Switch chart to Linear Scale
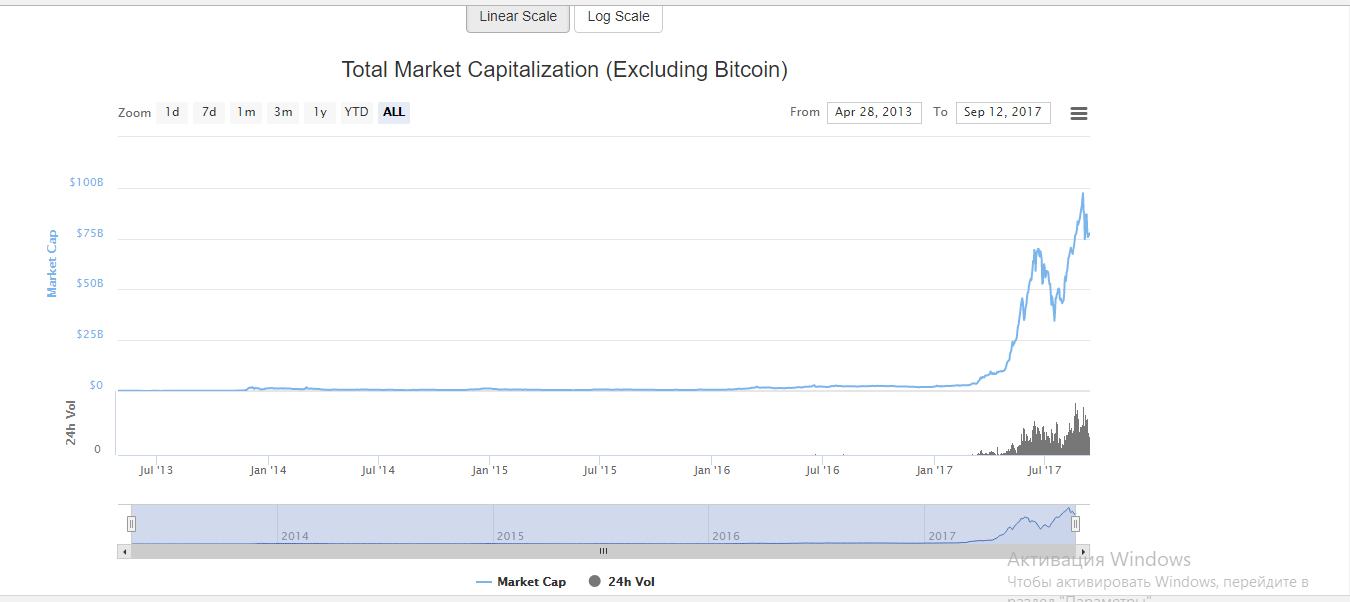1350x602 pixels. [518, 17]
